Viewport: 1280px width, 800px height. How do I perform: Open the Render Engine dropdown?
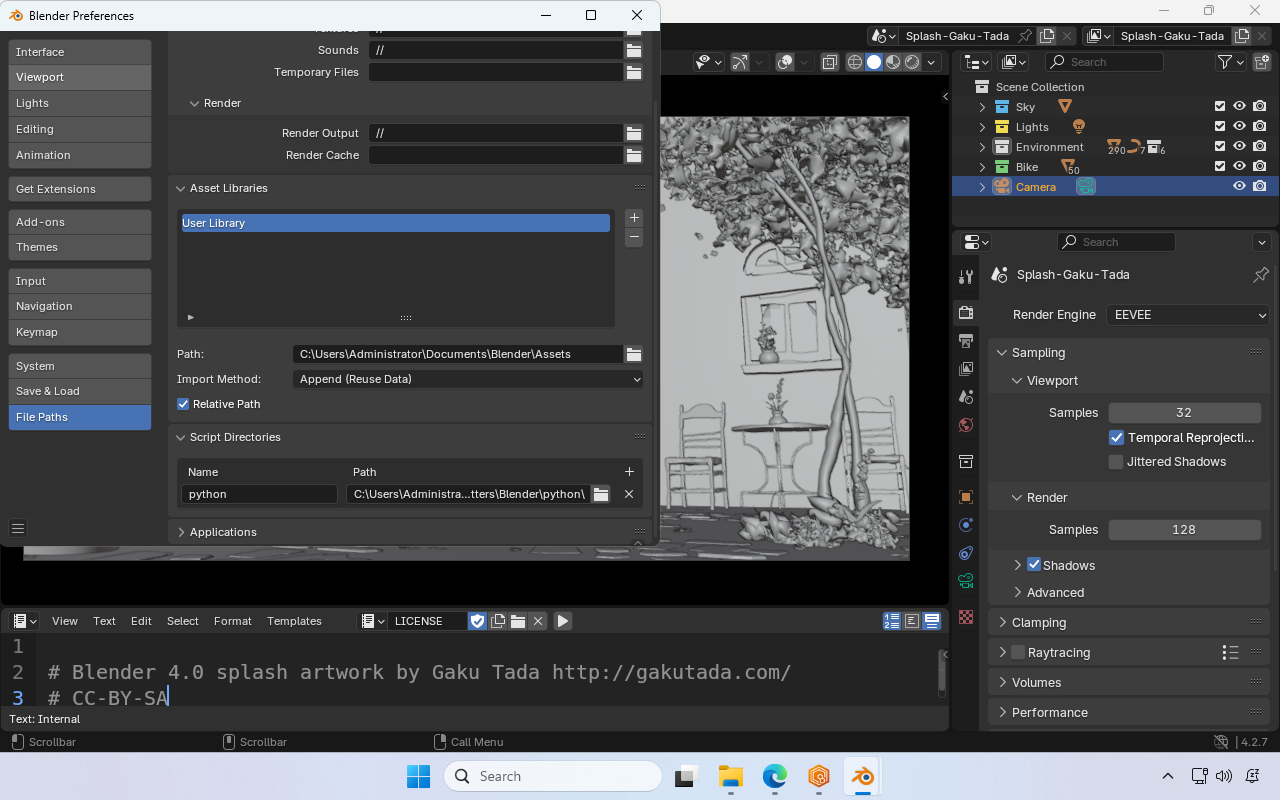[x=1188, y=315]
